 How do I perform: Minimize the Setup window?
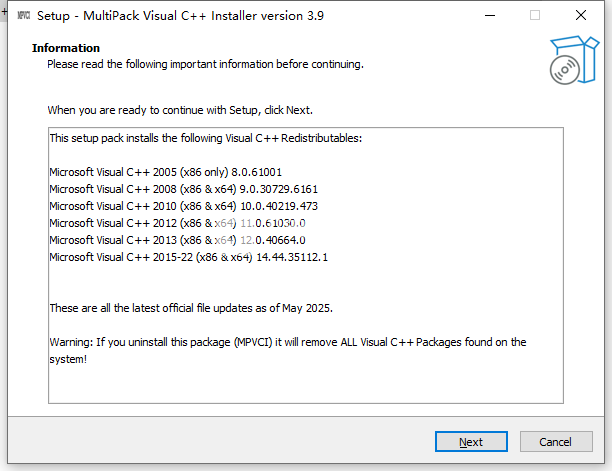coord(490,15)
